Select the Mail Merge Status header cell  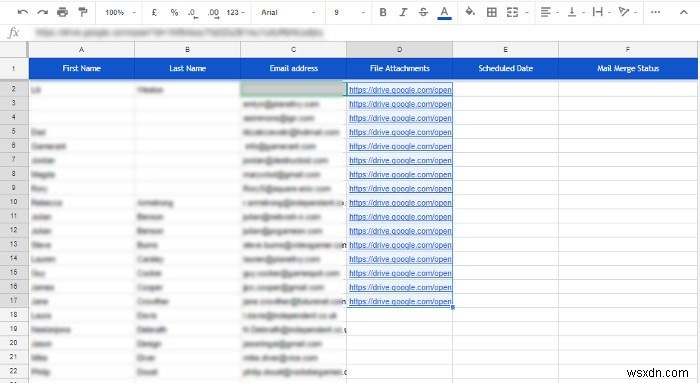(x=628, y=68)
